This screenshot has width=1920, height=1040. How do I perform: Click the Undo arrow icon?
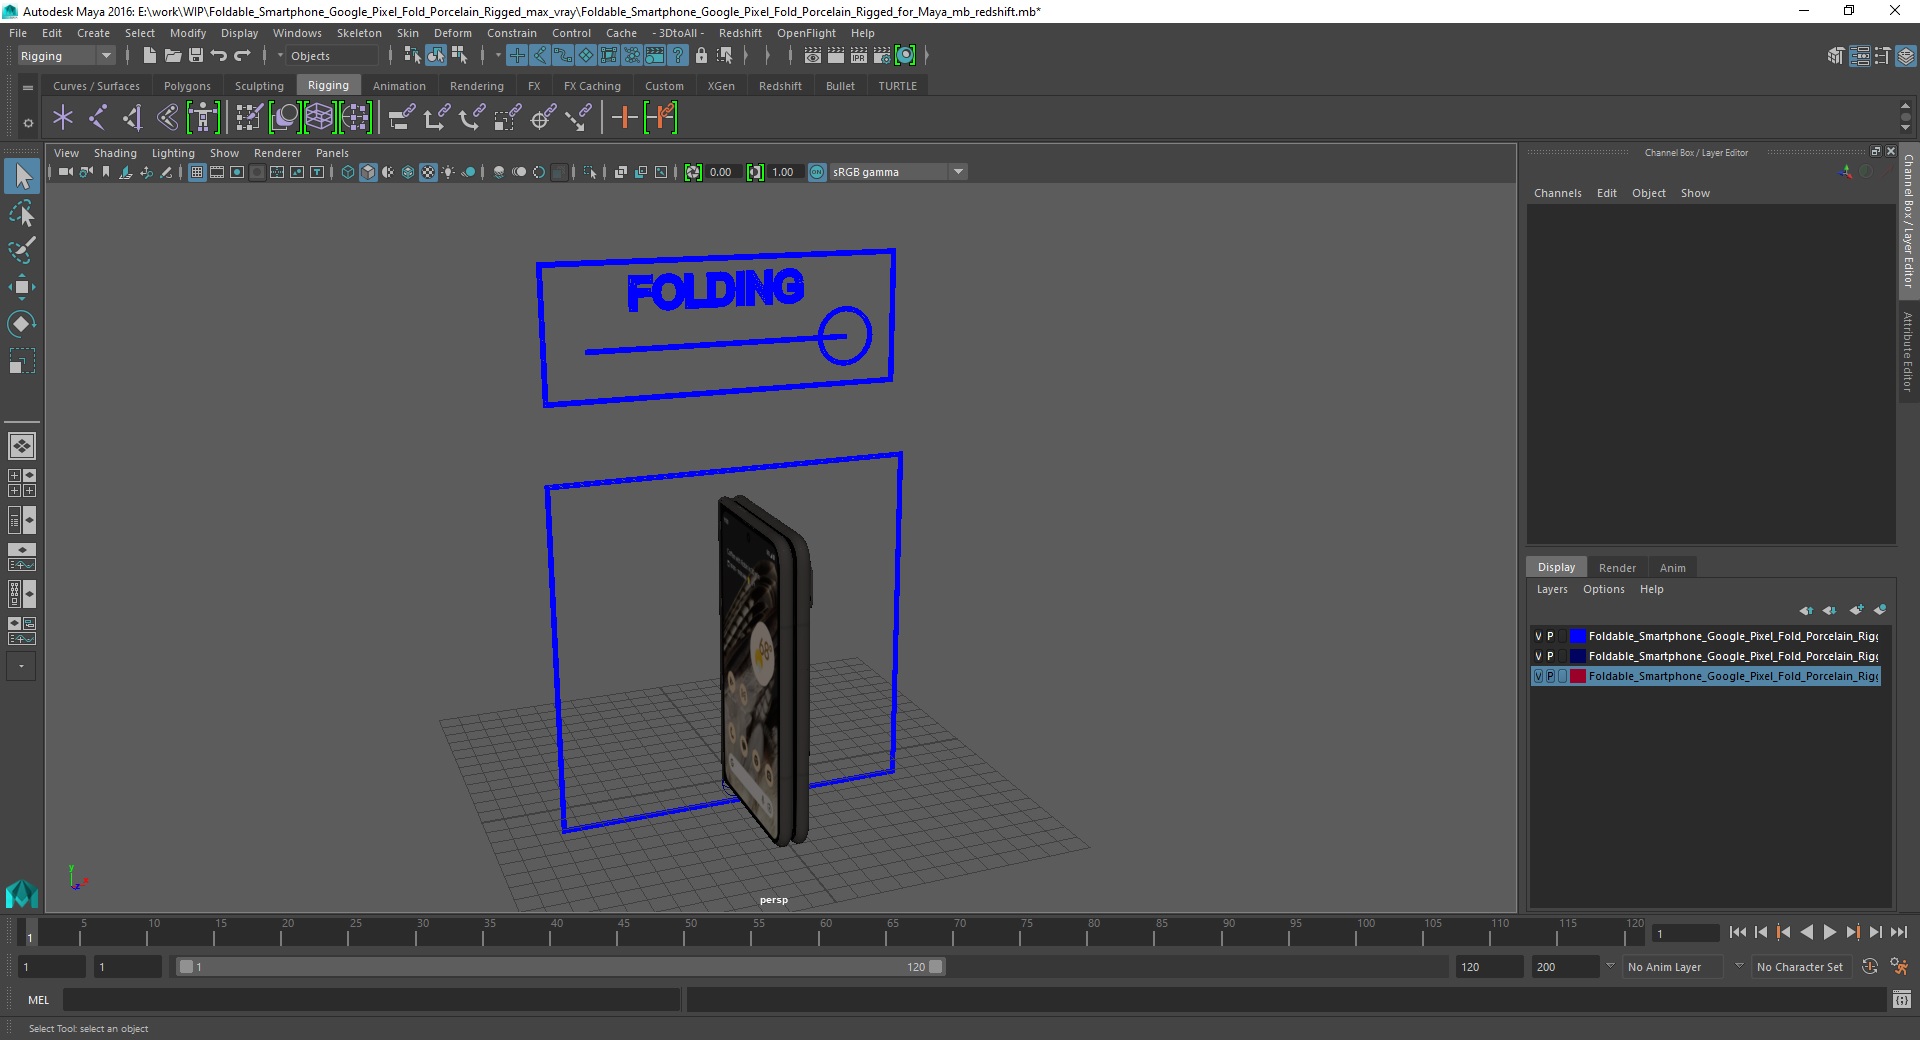pos(219,56)
